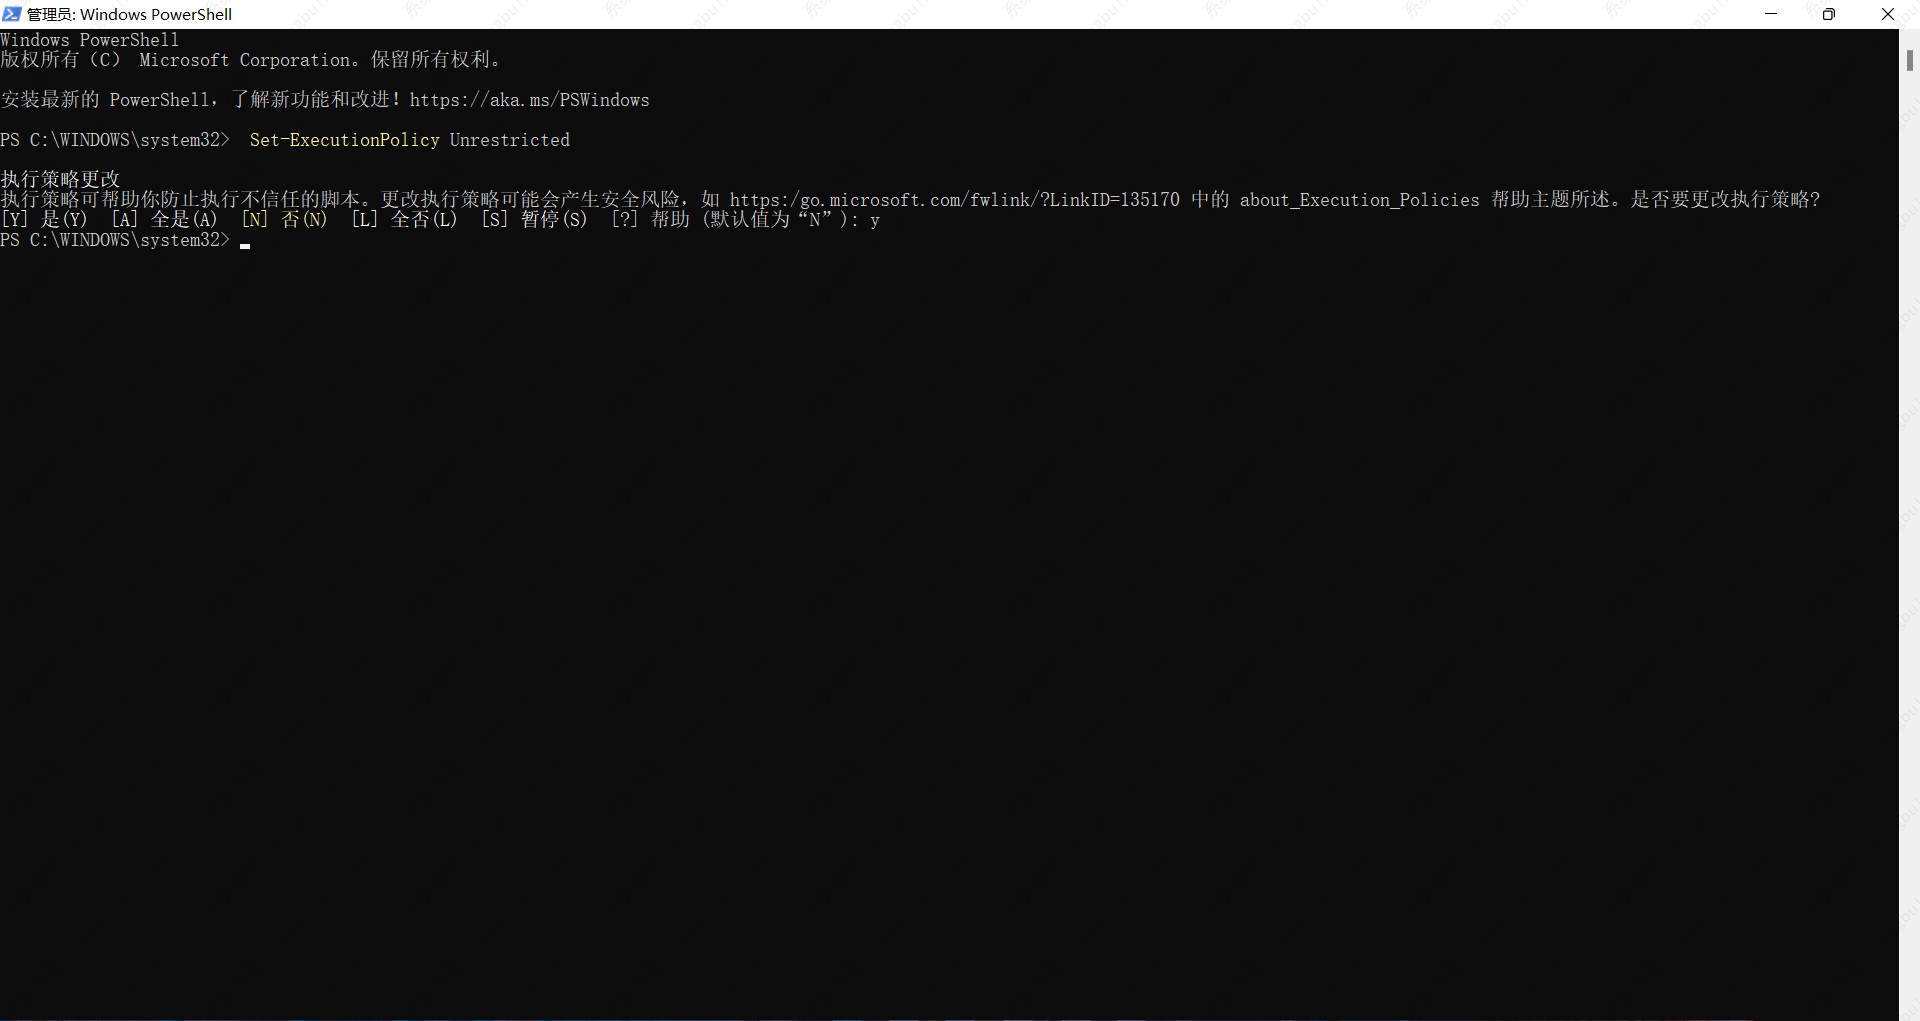Click the vertical scrollbar thumb
Viewport: 1920px width, 1021px height.
(x=1909, y=60)
